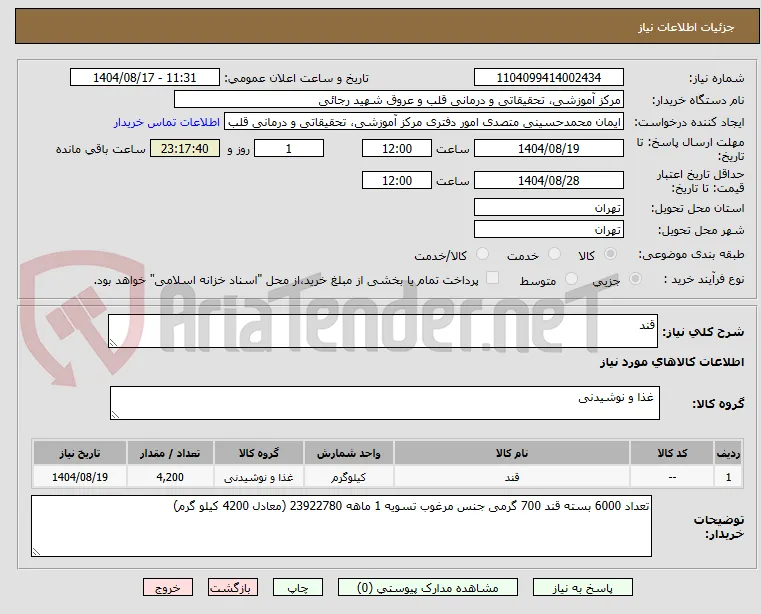761x614 pixels.
Task: Click the price validity time 12:00 field
Action: click(397, 181)
